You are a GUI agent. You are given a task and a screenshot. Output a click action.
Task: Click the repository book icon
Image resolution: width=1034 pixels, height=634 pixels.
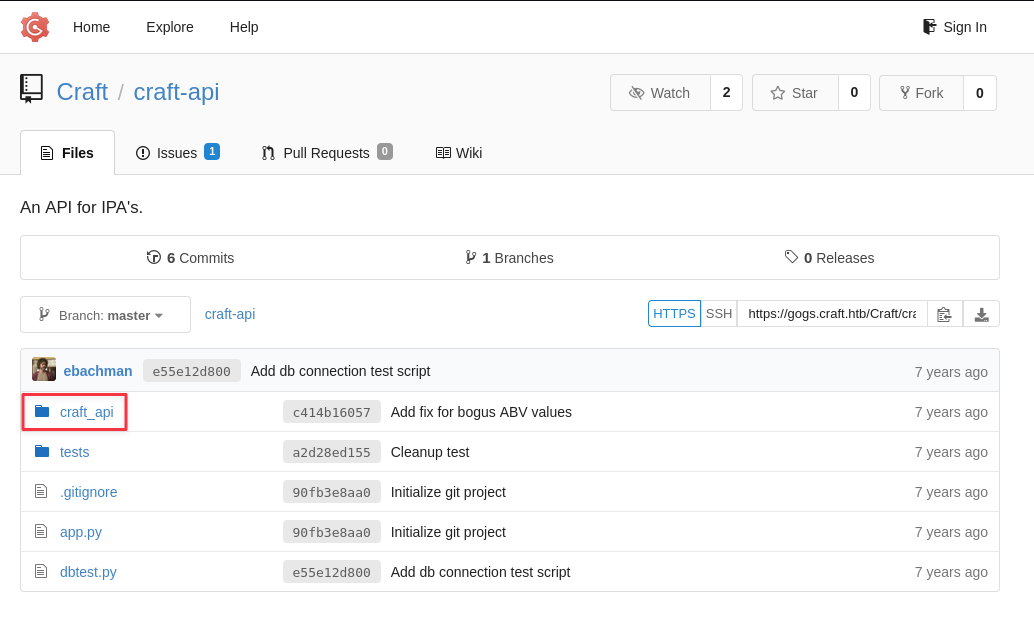[31, 89]
